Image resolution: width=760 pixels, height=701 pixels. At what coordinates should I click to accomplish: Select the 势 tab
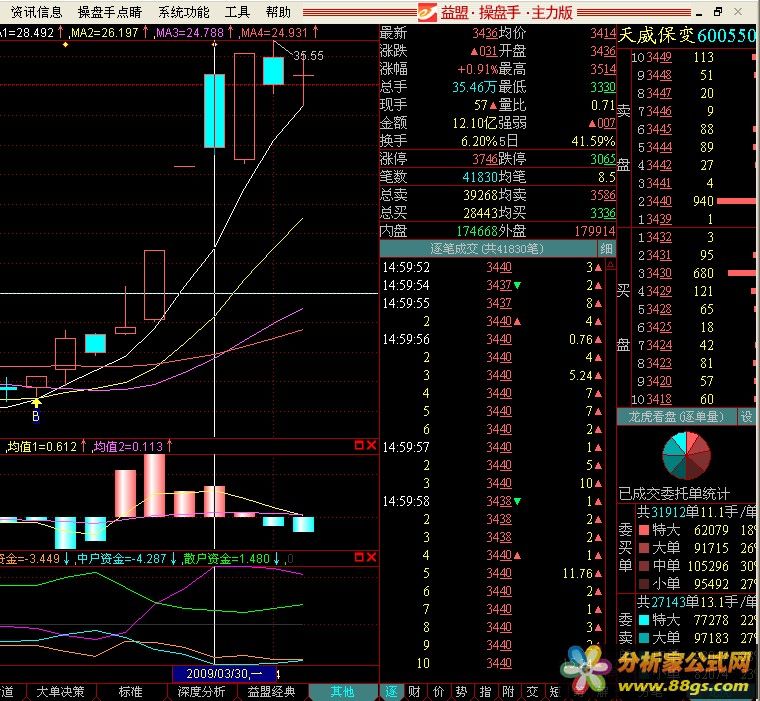(461, 691)
